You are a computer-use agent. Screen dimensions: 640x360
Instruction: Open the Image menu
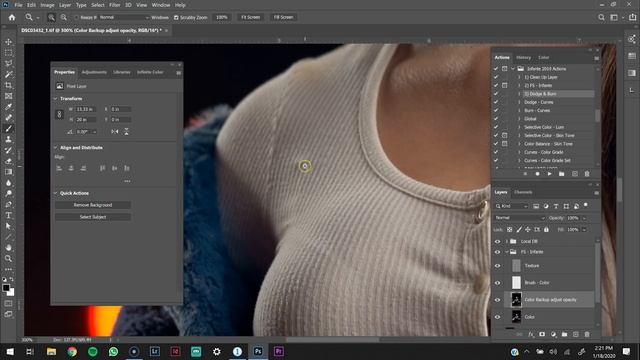coord(47,5)
